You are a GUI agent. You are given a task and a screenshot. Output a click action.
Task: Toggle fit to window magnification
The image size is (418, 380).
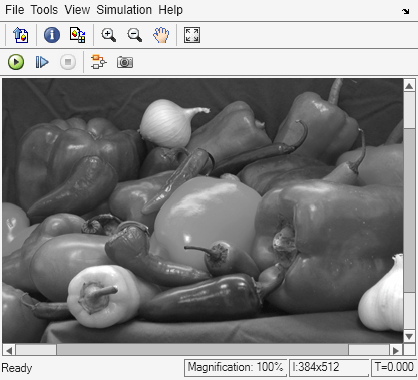192,35
